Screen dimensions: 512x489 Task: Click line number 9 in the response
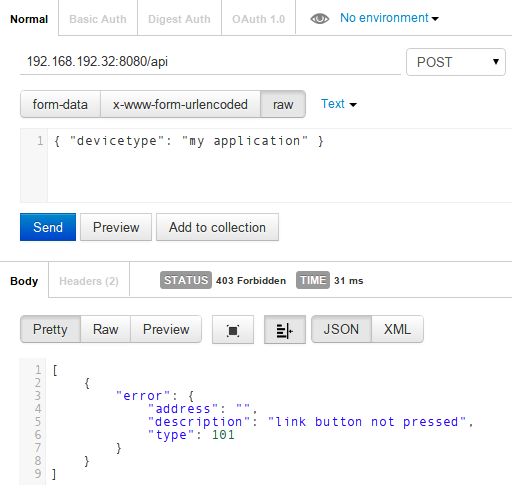pyautogui.click(x=38, y=474)
